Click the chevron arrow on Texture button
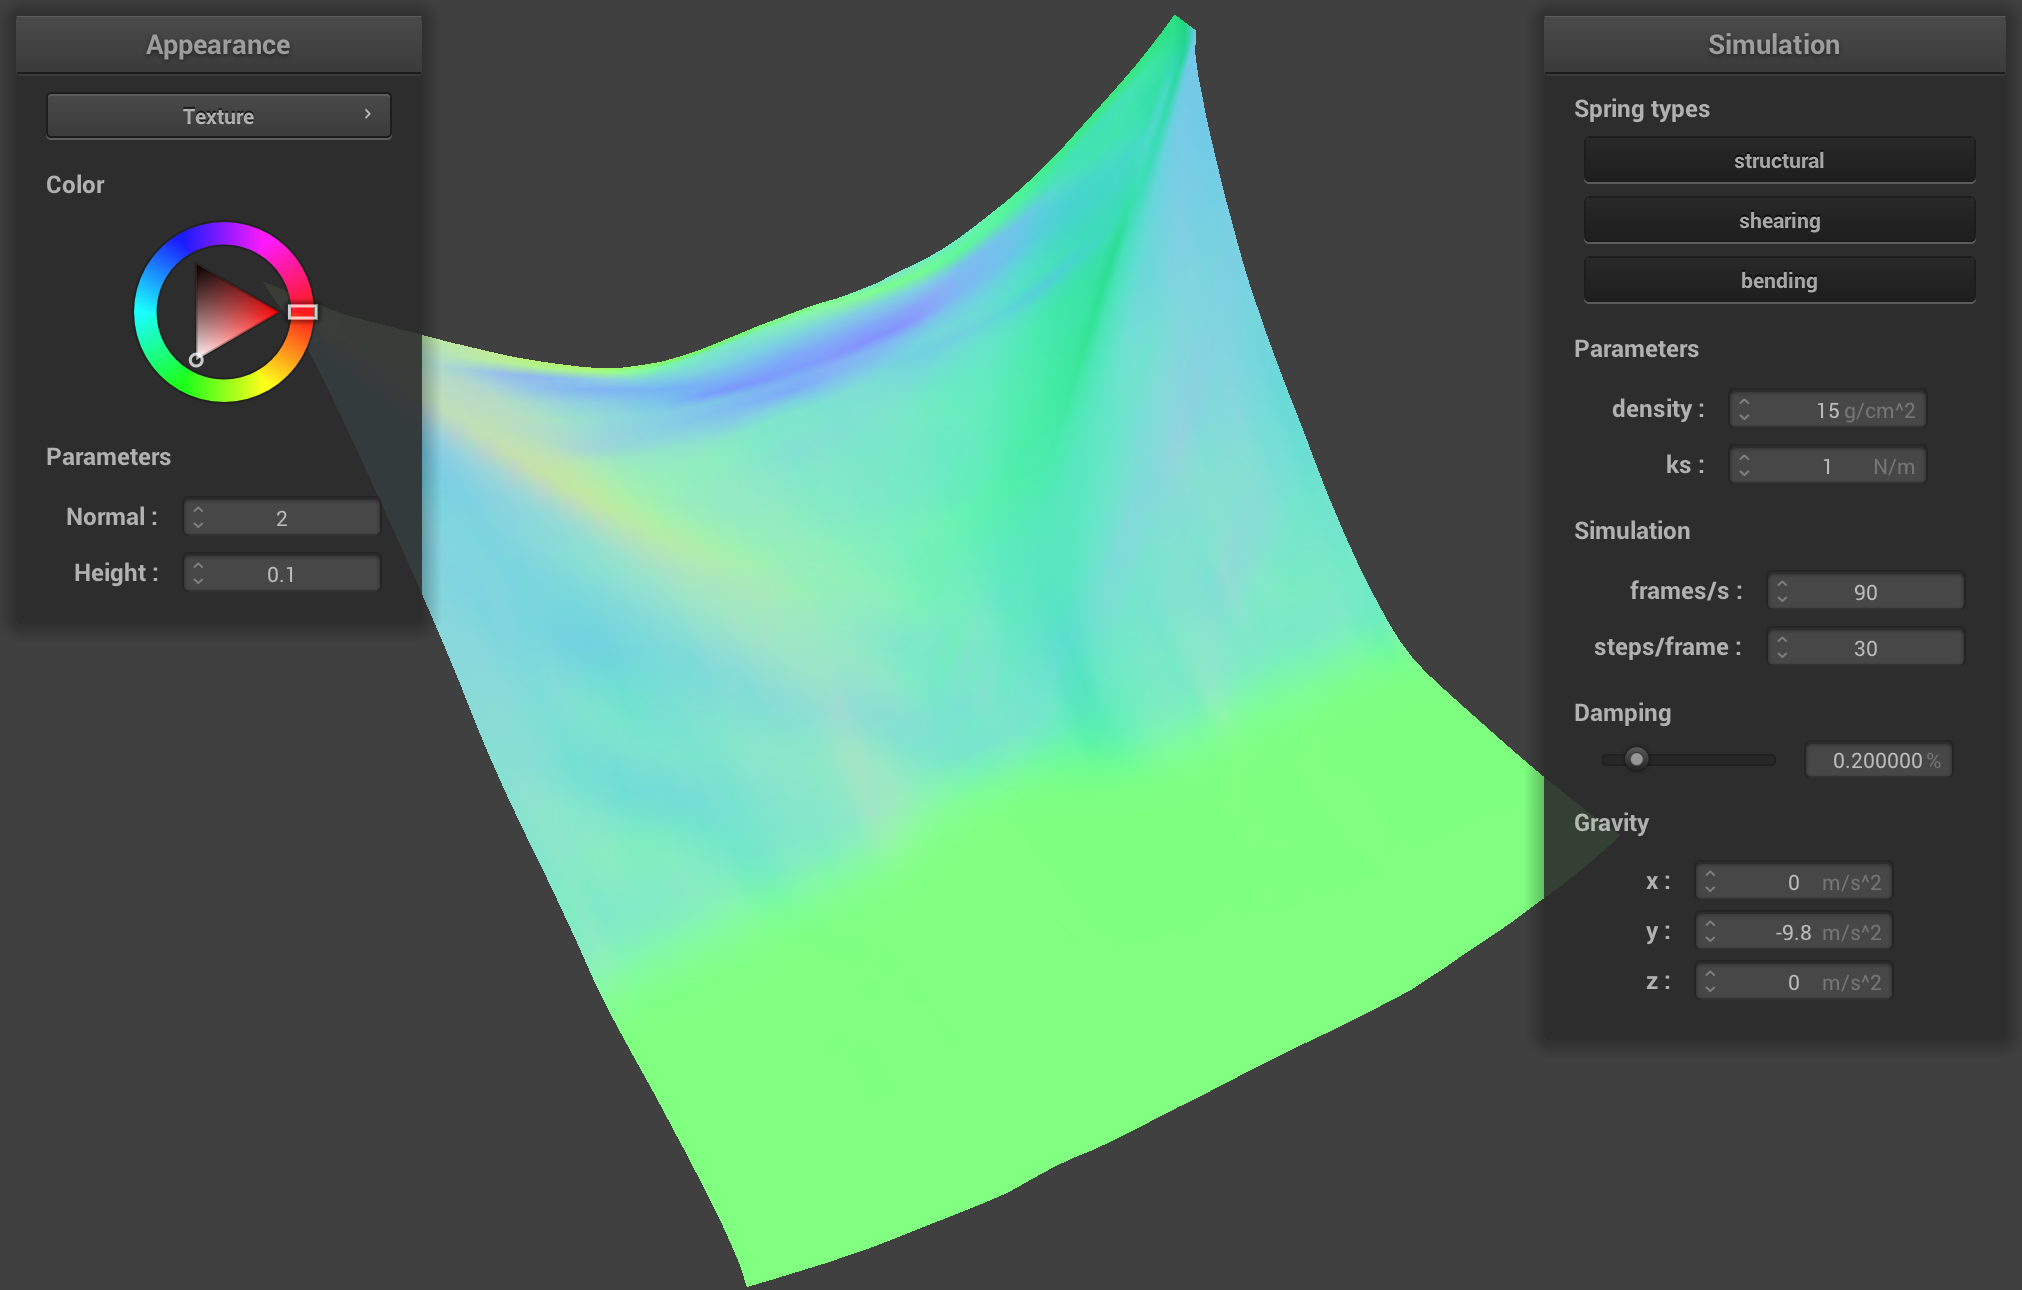This screenshot has height=1290, width=2022. click(368, 114)
